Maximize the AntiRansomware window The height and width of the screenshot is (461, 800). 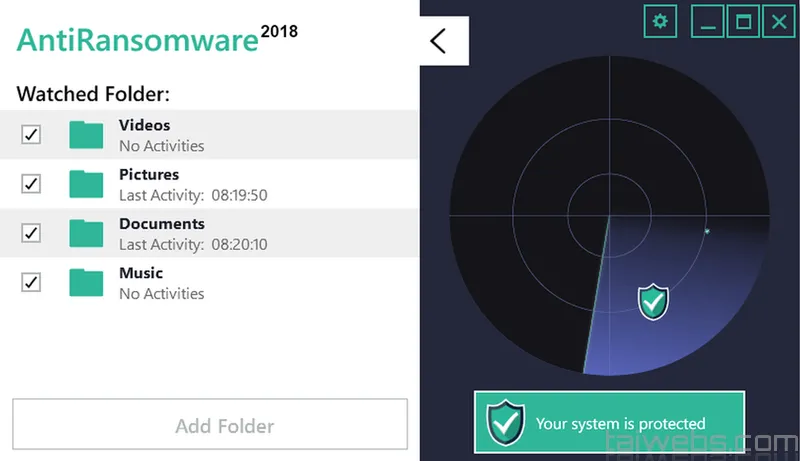coord(743,21)
